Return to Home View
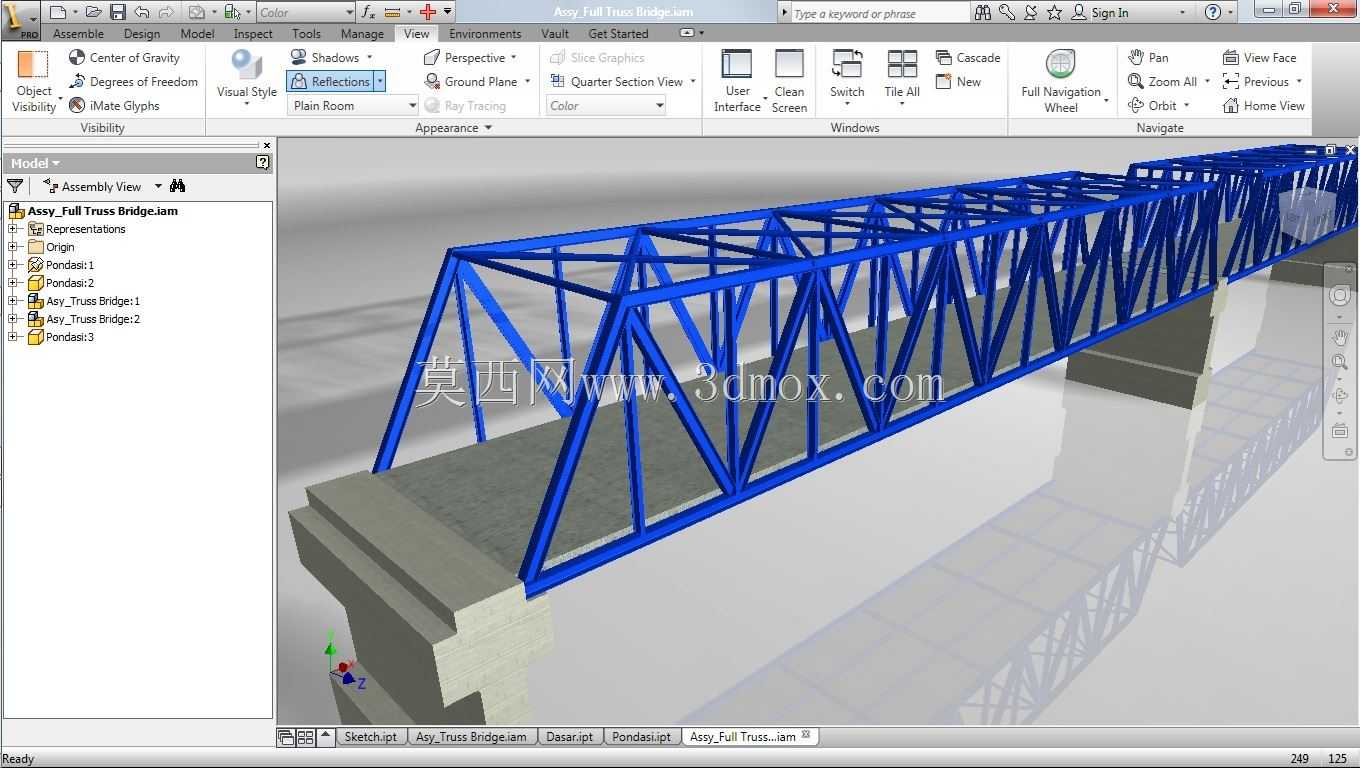This screenshot has width=1360, height=768. pos(1263,105)
